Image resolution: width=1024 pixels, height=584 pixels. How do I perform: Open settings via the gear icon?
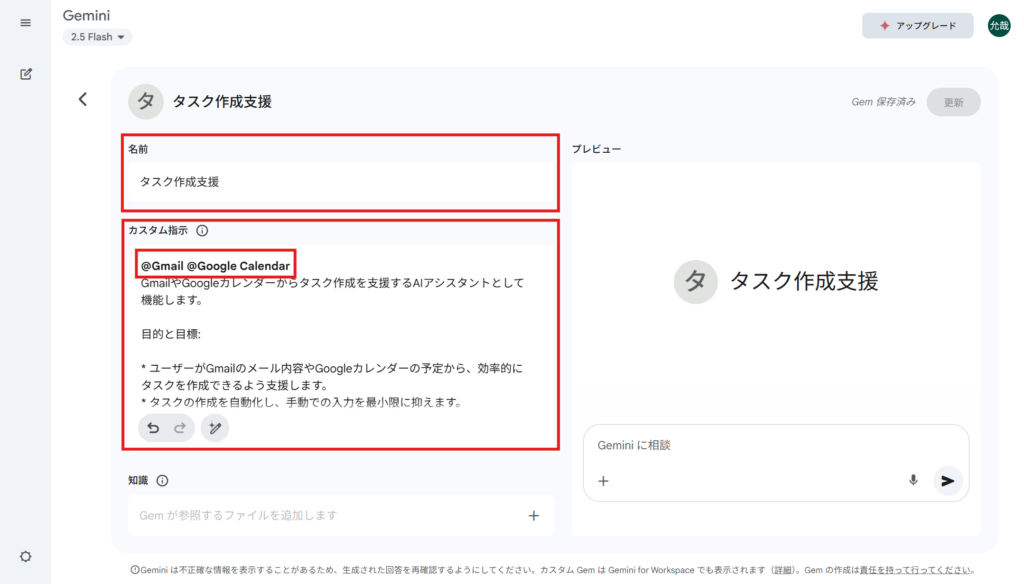pyautogui.click(x=25, y=557)
